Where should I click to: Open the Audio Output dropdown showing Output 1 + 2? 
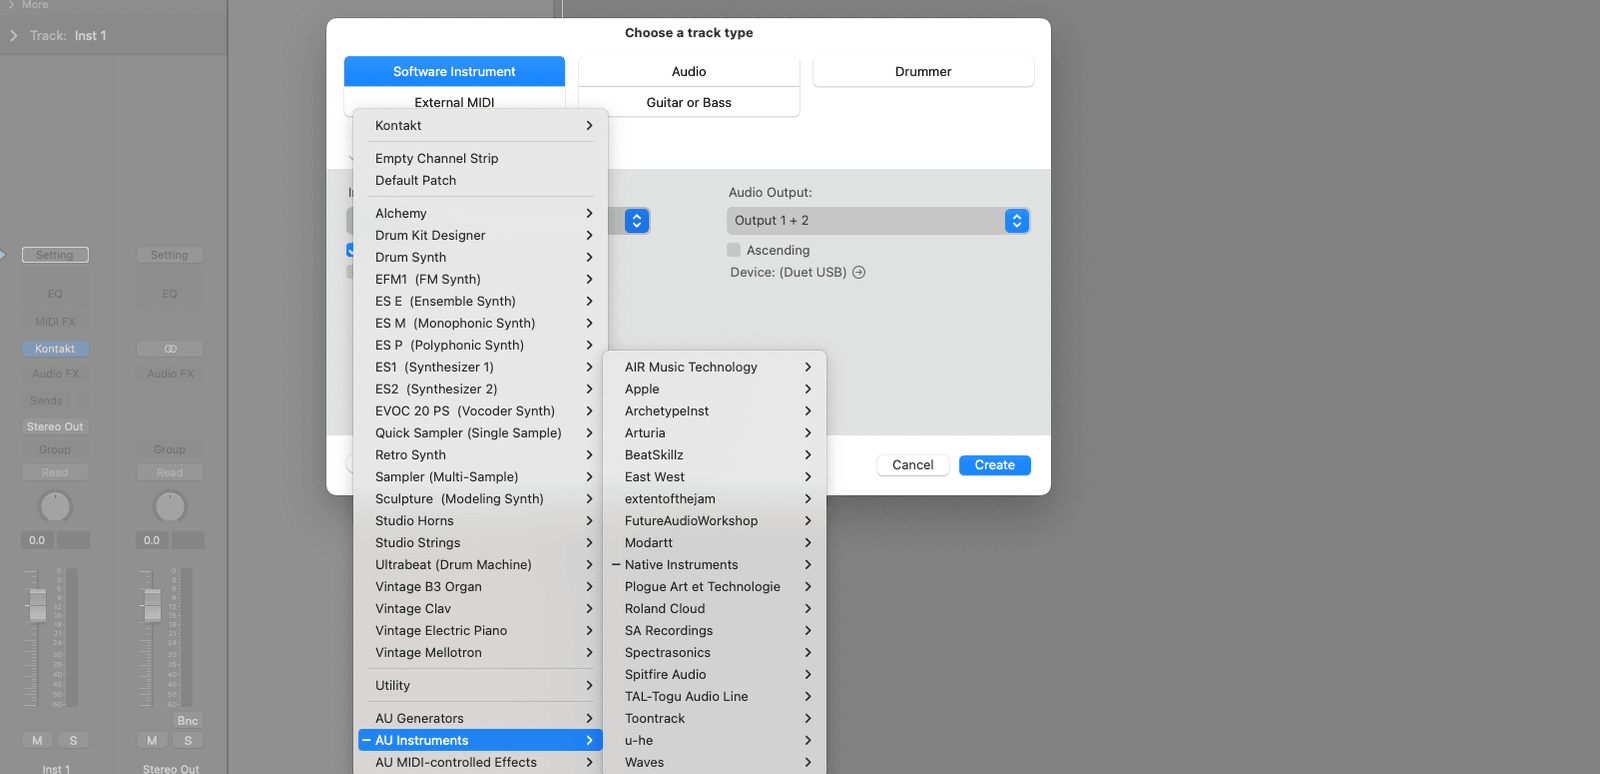click(878, 221)
